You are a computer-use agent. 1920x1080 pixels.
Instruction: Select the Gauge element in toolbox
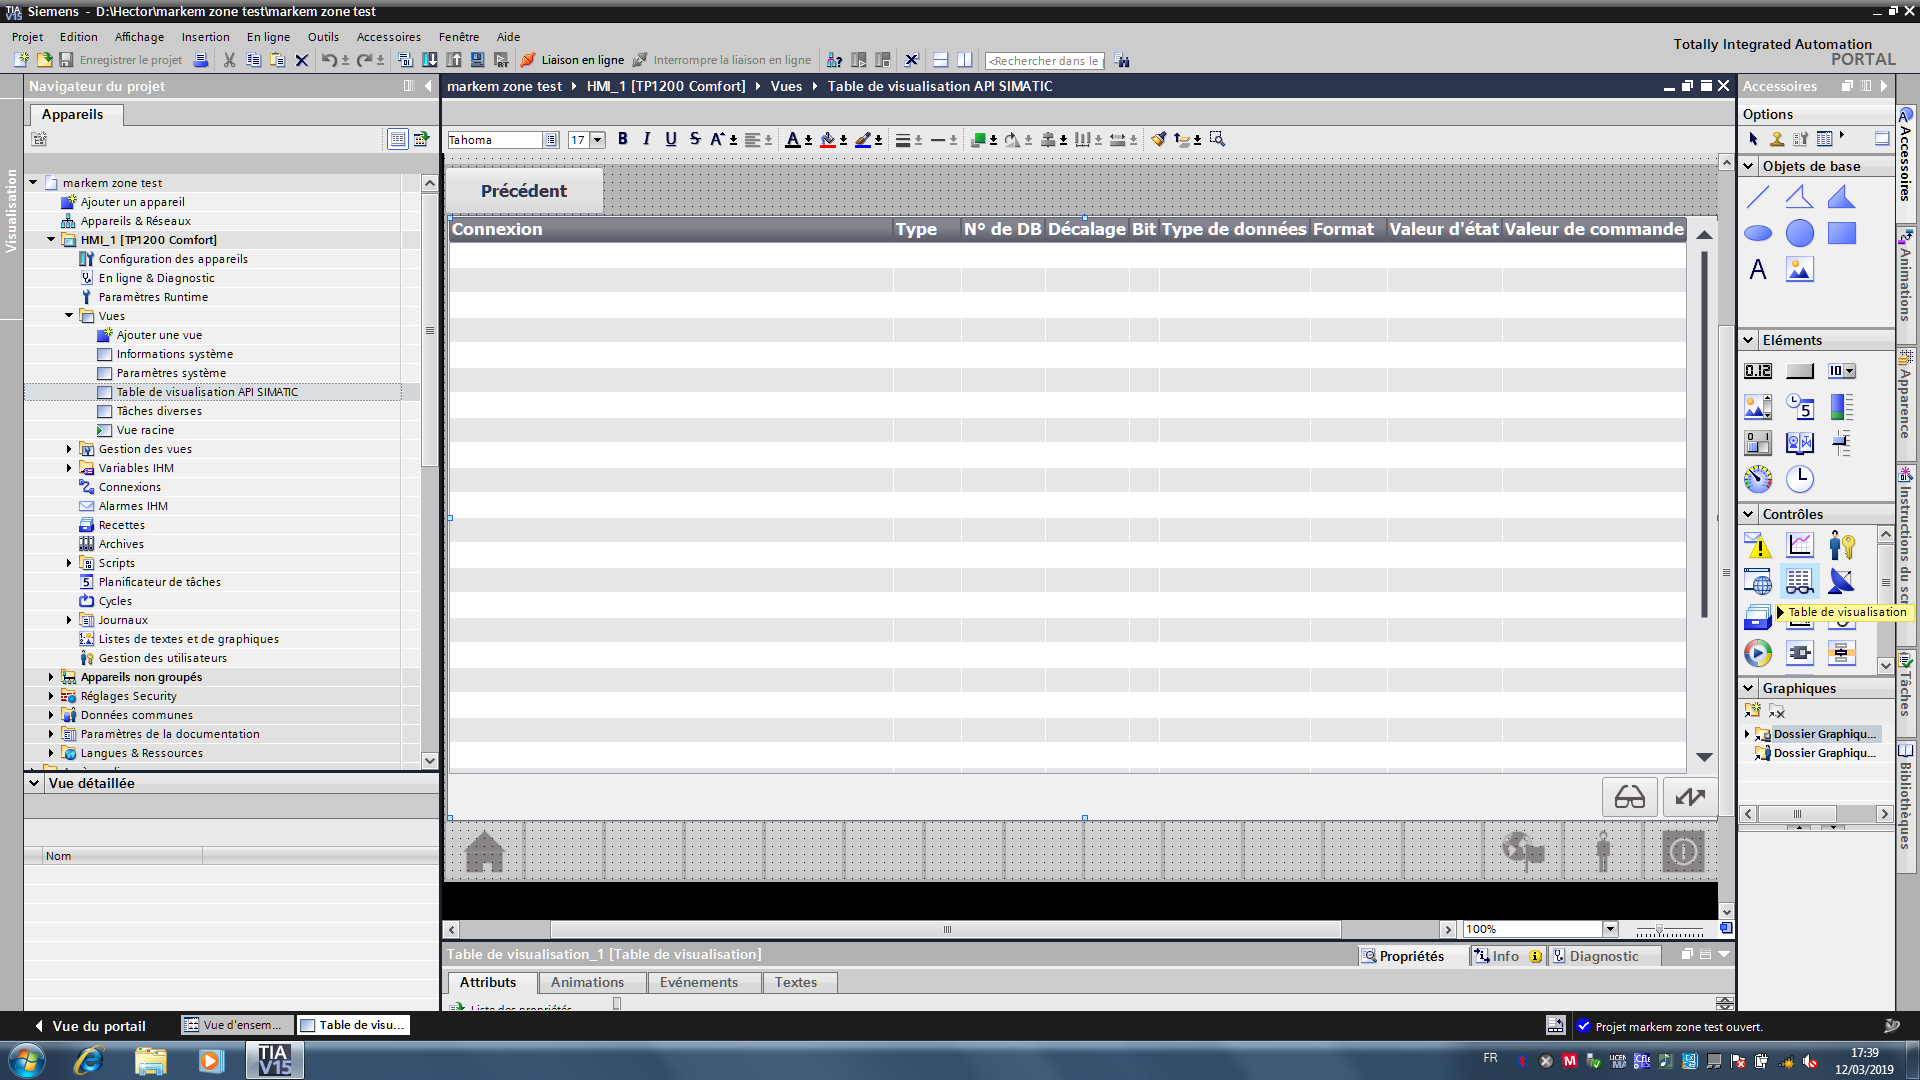pos(1758,479)
